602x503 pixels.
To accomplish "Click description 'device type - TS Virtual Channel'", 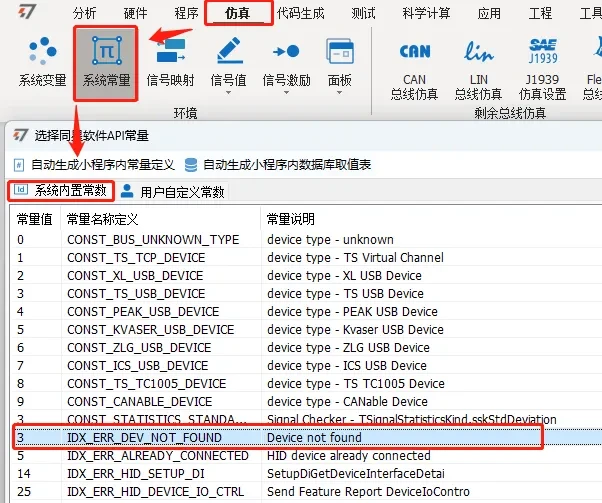I will pos(356,258).
